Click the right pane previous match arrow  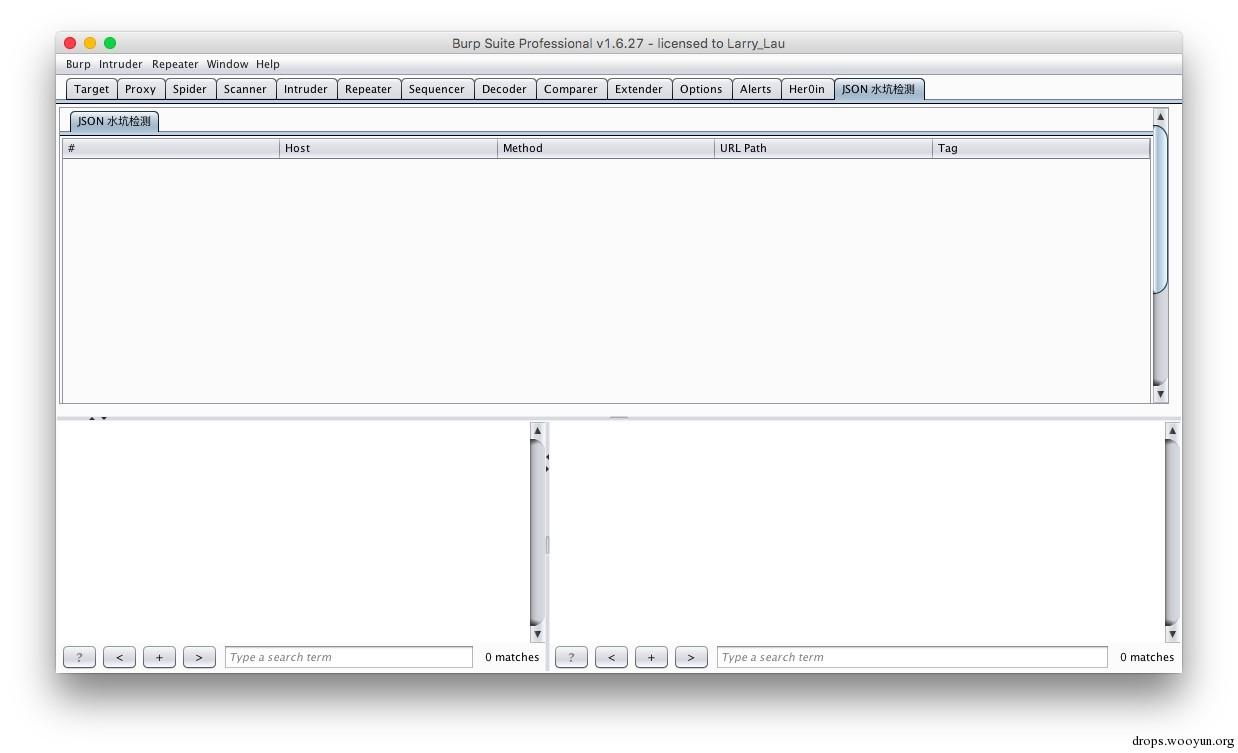coord(611,657)
